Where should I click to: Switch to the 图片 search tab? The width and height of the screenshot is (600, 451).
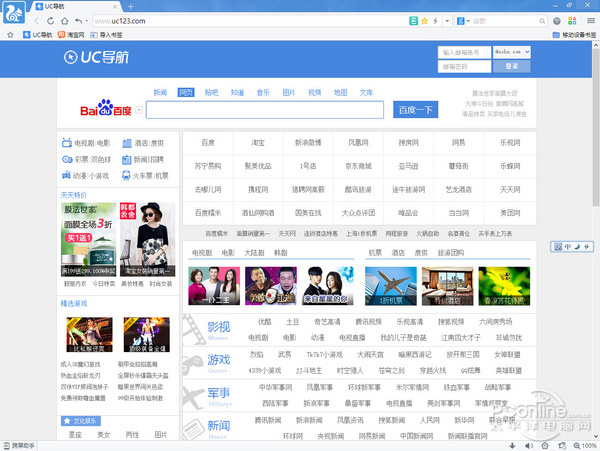(289, 92)
